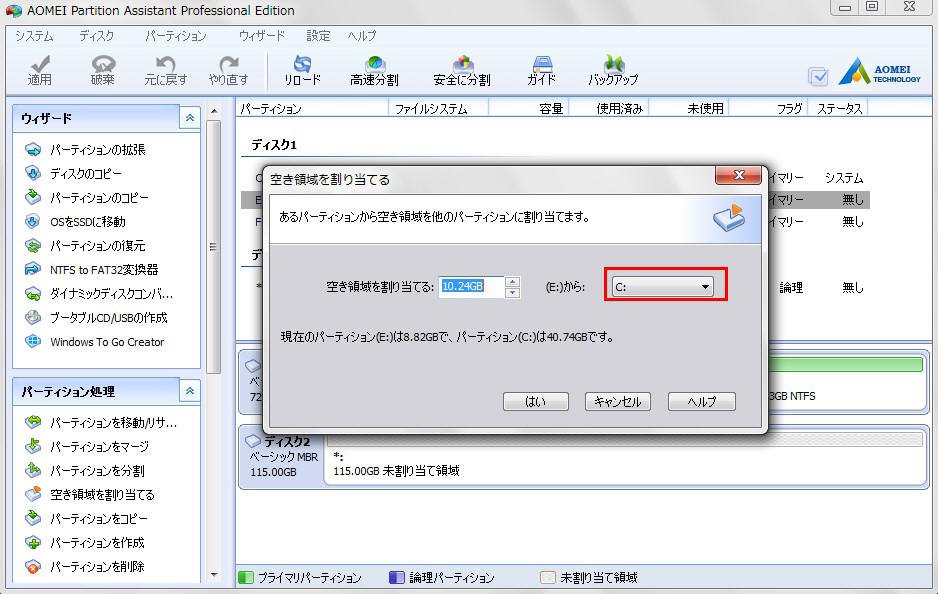Launch パーティションの復元 wizard icon
938x594 pixels.
point(33,245)
